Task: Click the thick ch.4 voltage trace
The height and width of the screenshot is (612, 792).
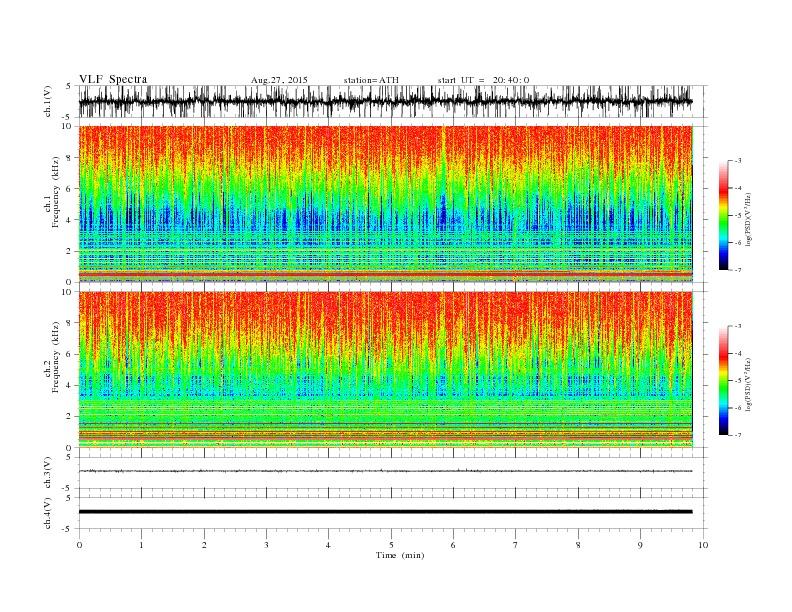Action: pyautogui.click(x=386, y=512)
